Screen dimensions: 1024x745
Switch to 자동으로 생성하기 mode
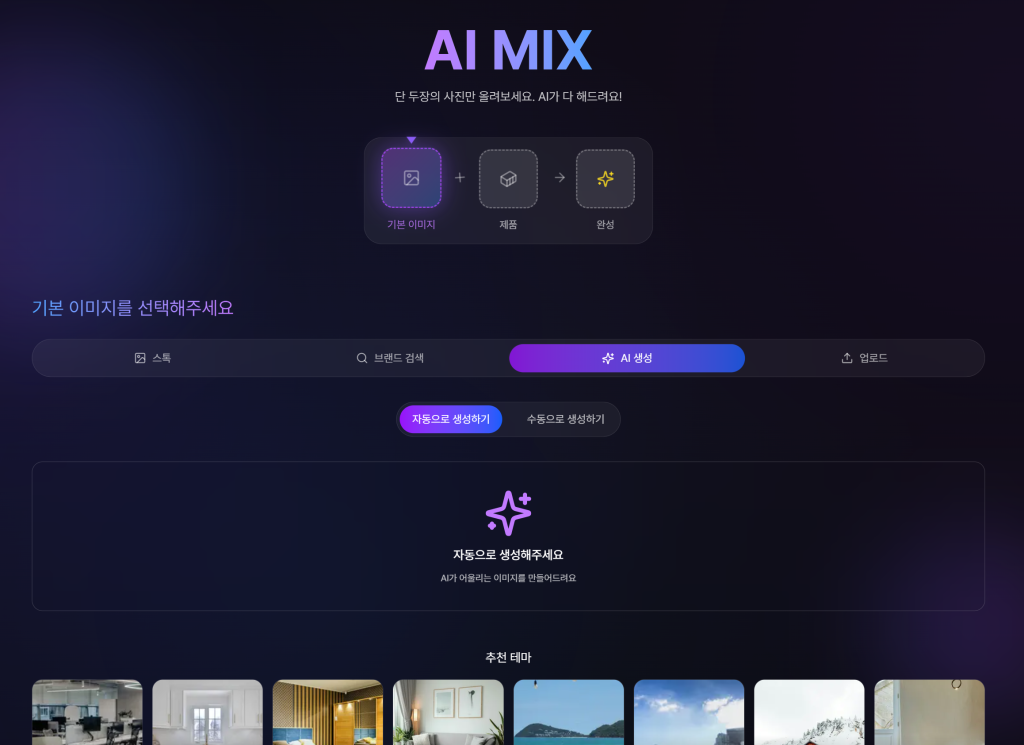(451, 419)
